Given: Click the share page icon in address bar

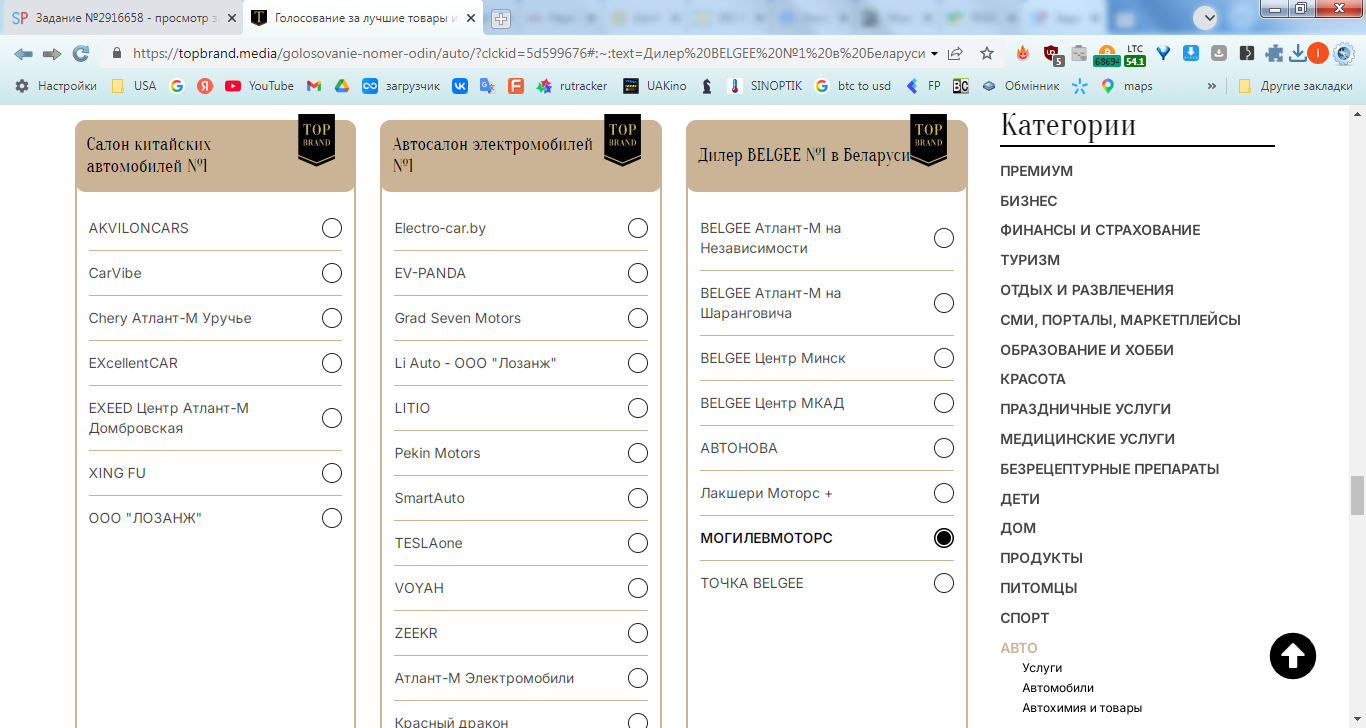Looking at the screenshot, I should pyautogui.click(x=955, y=54).
